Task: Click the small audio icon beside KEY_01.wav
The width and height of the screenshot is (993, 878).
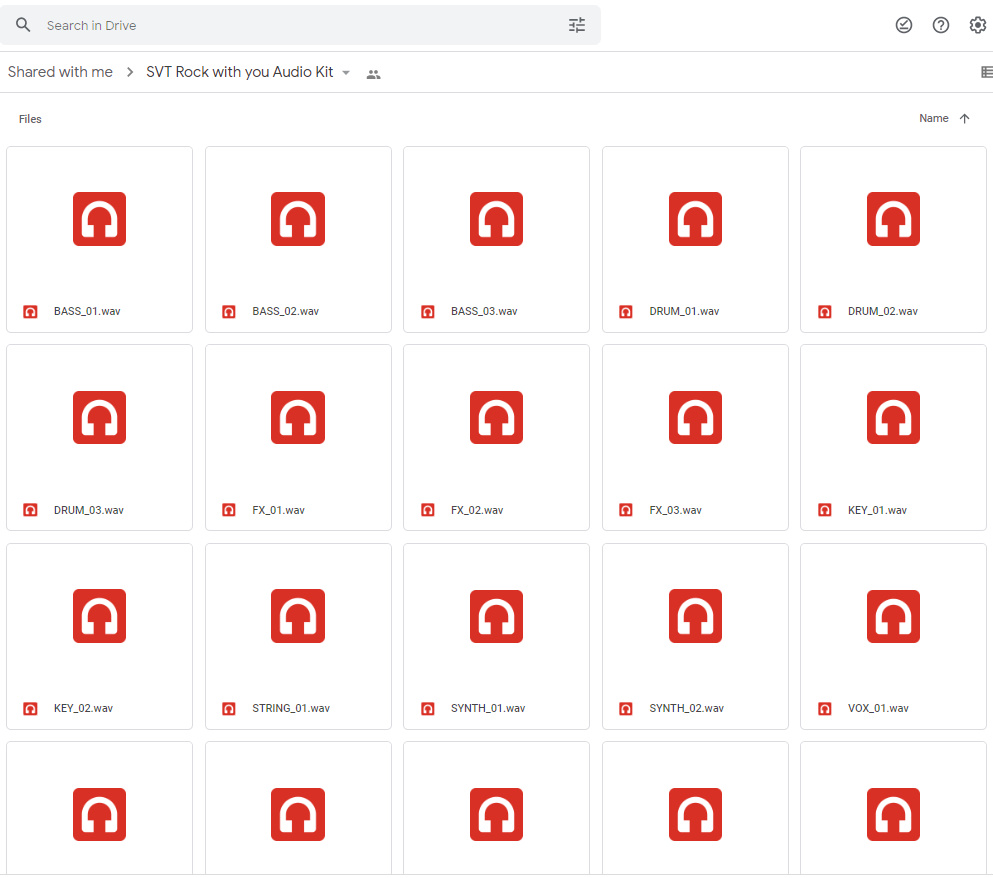Action: (x=825, y=510)
